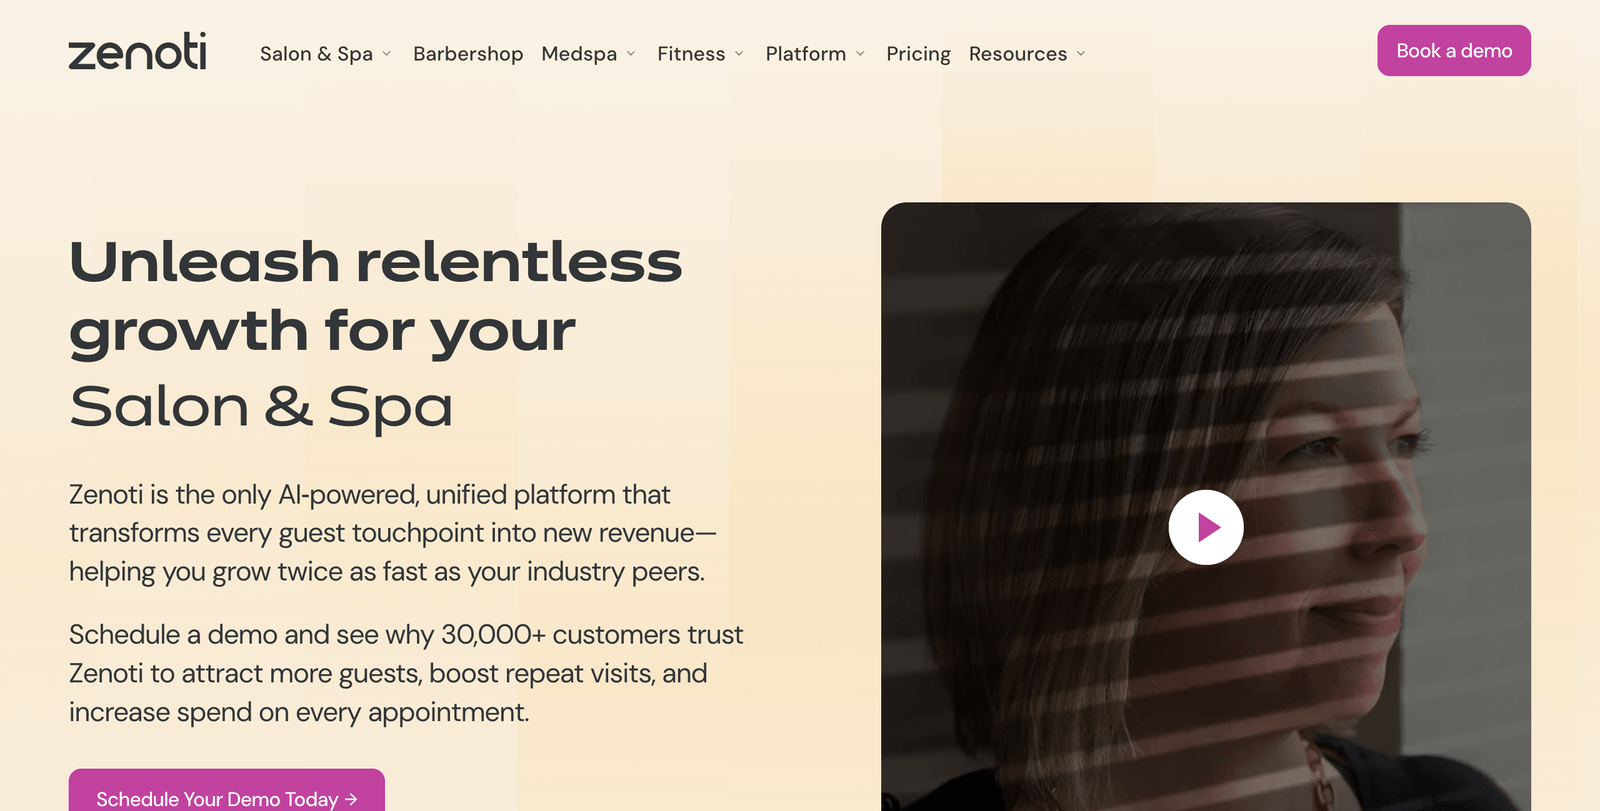Expand the Fitness dropdown chevron
1600x811 pixels.
739,54
